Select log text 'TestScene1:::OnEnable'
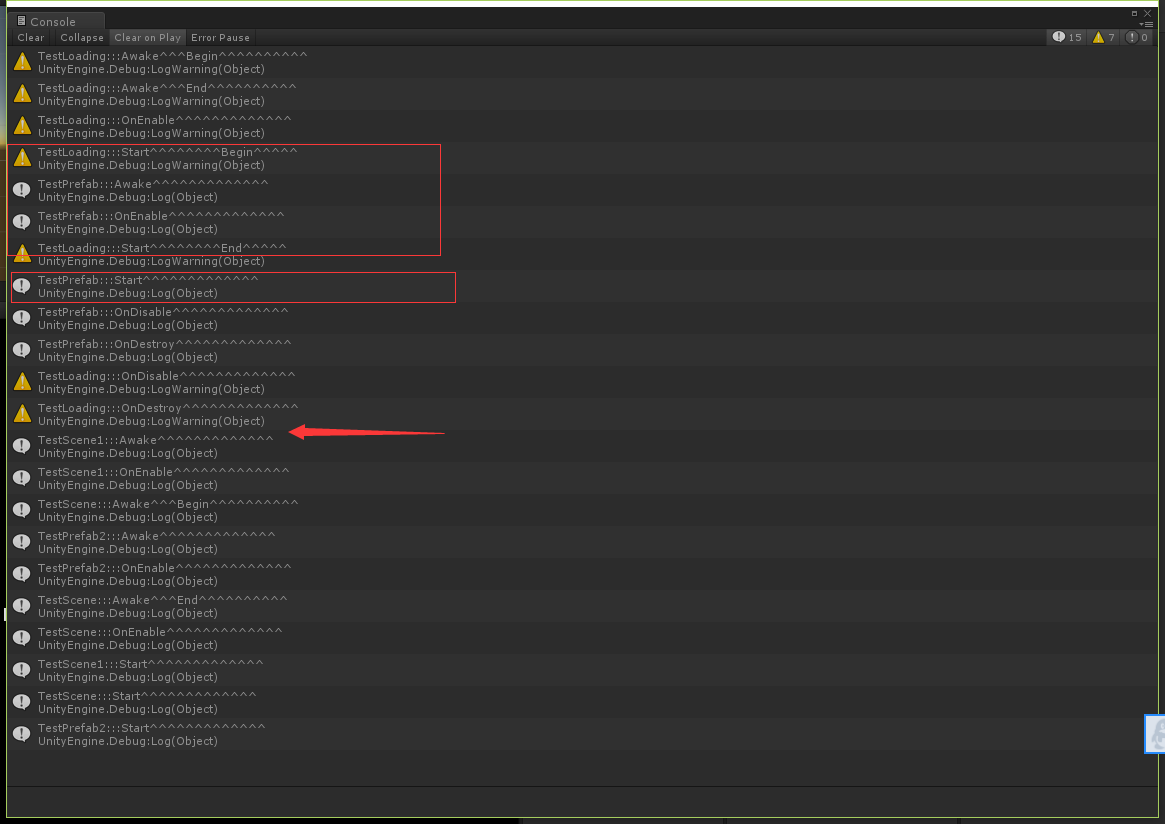This screenshot has width=1165, height=824. [x=106, y=471]
